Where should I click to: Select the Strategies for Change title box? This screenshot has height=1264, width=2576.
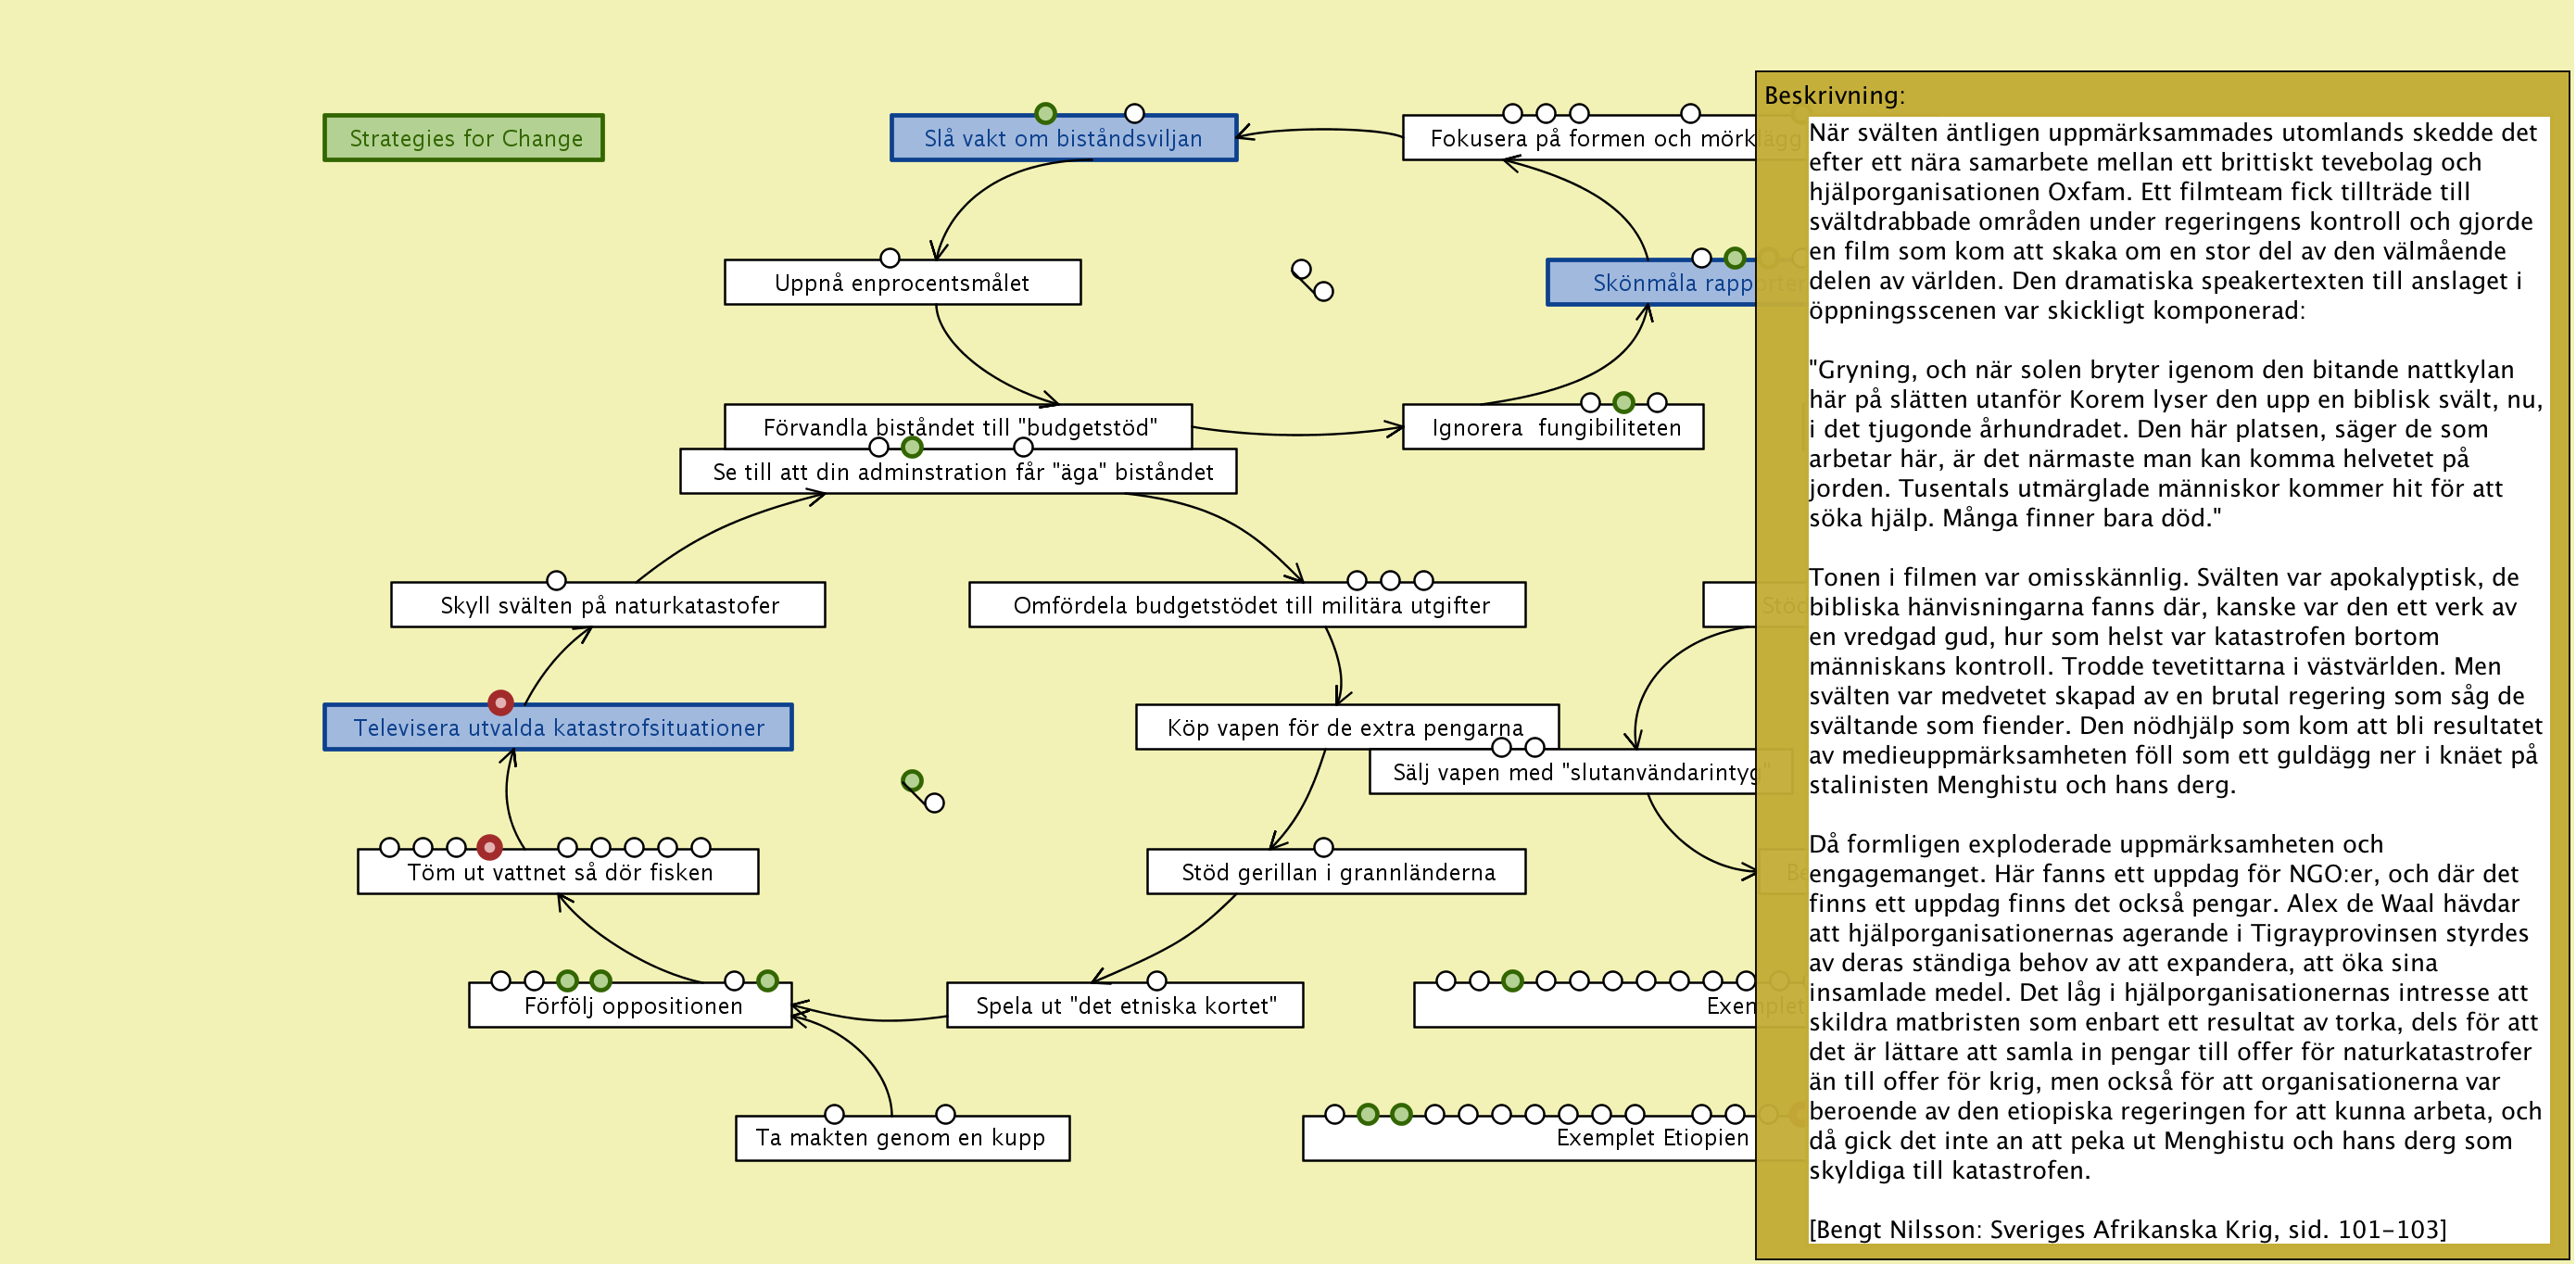tap(464, 138)
